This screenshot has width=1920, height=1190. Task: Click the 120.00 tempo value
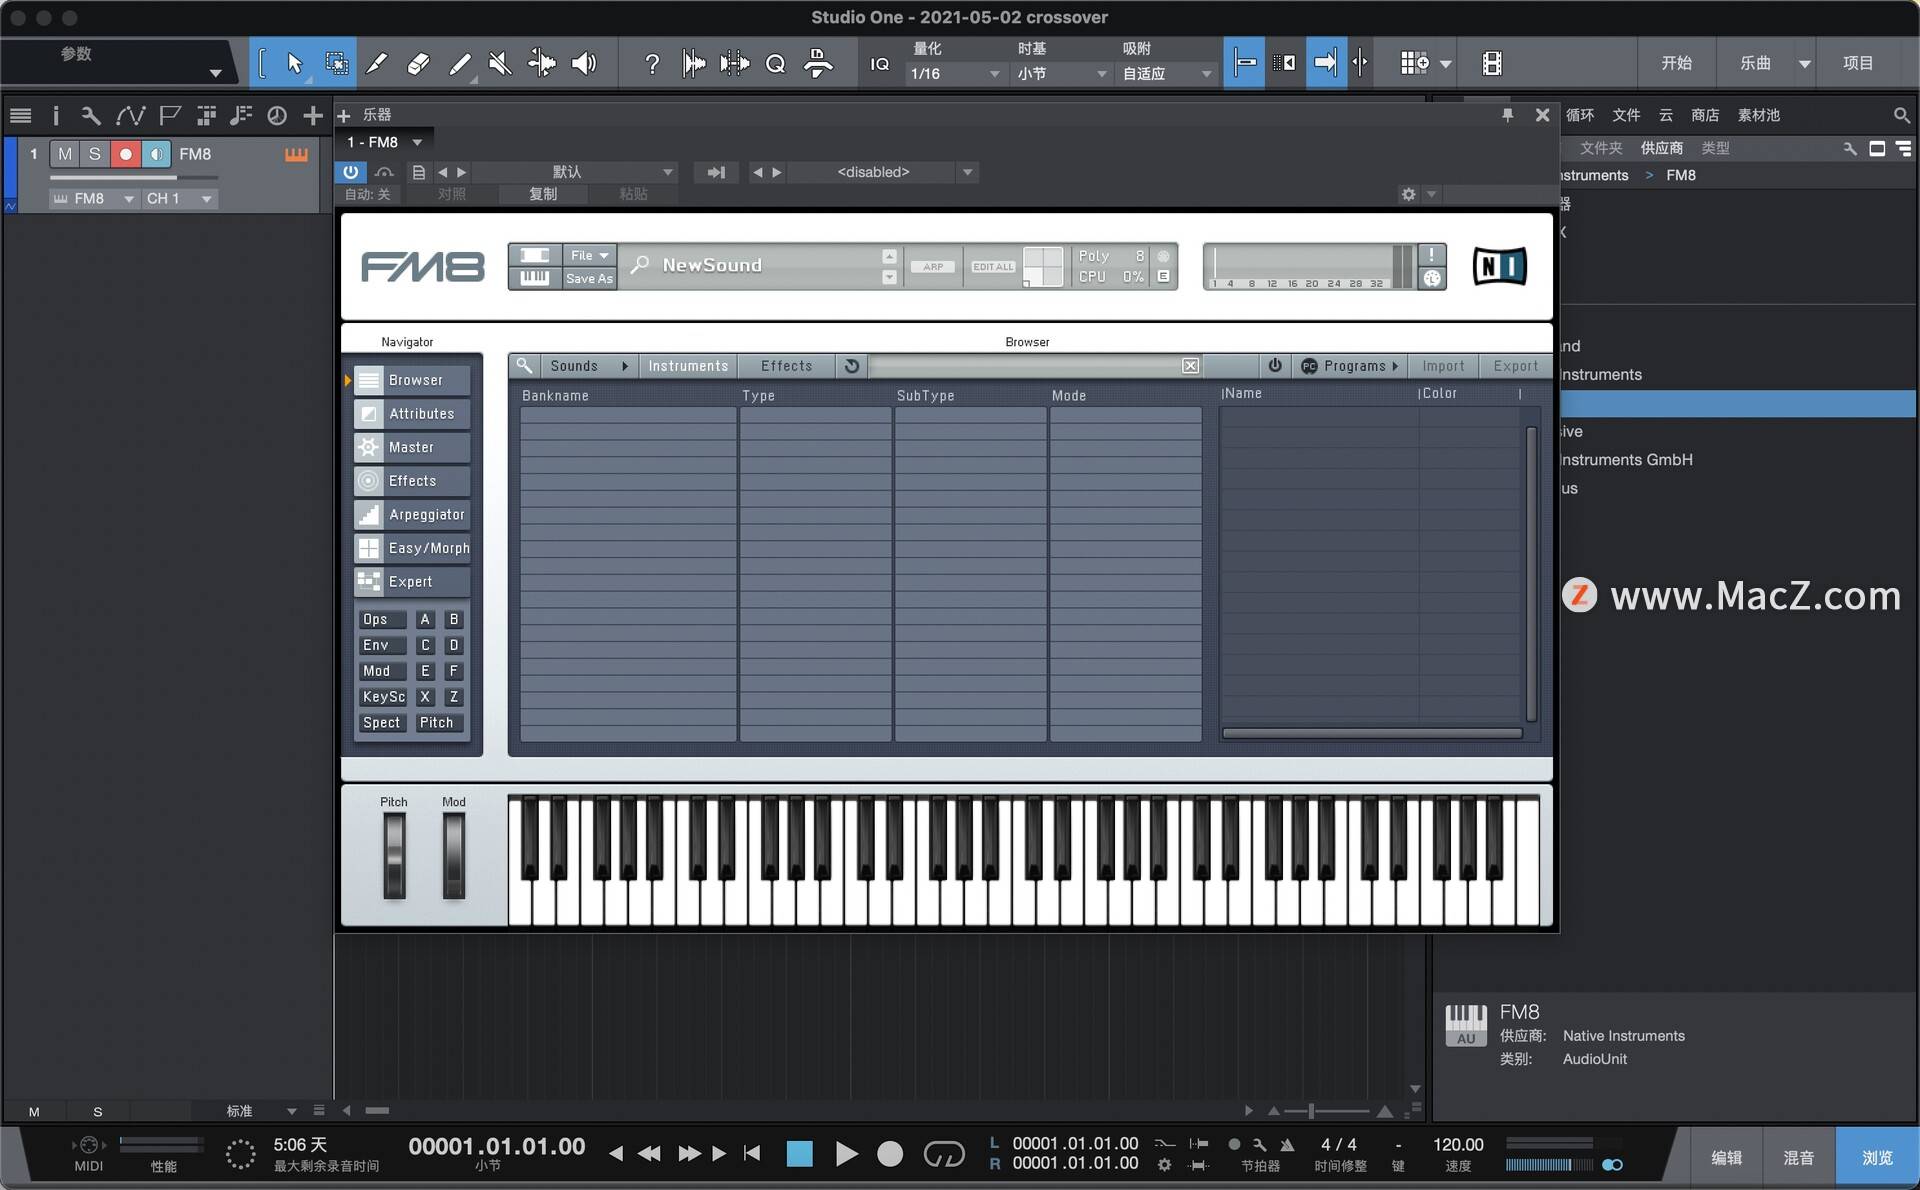point(1458,1144)
